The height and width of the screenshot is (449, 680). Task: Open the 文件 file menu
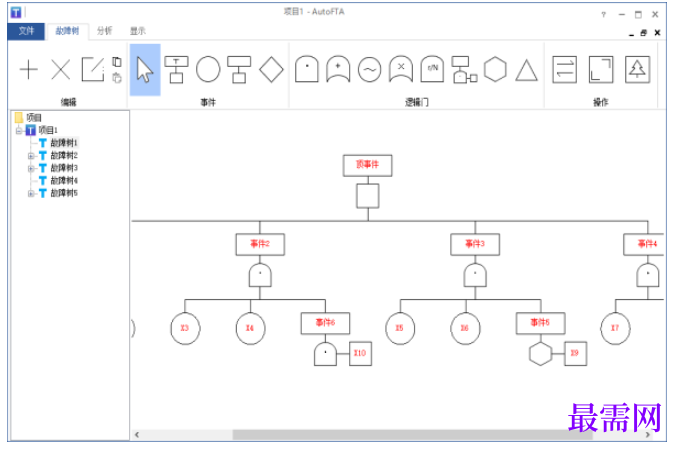[26, 31]
